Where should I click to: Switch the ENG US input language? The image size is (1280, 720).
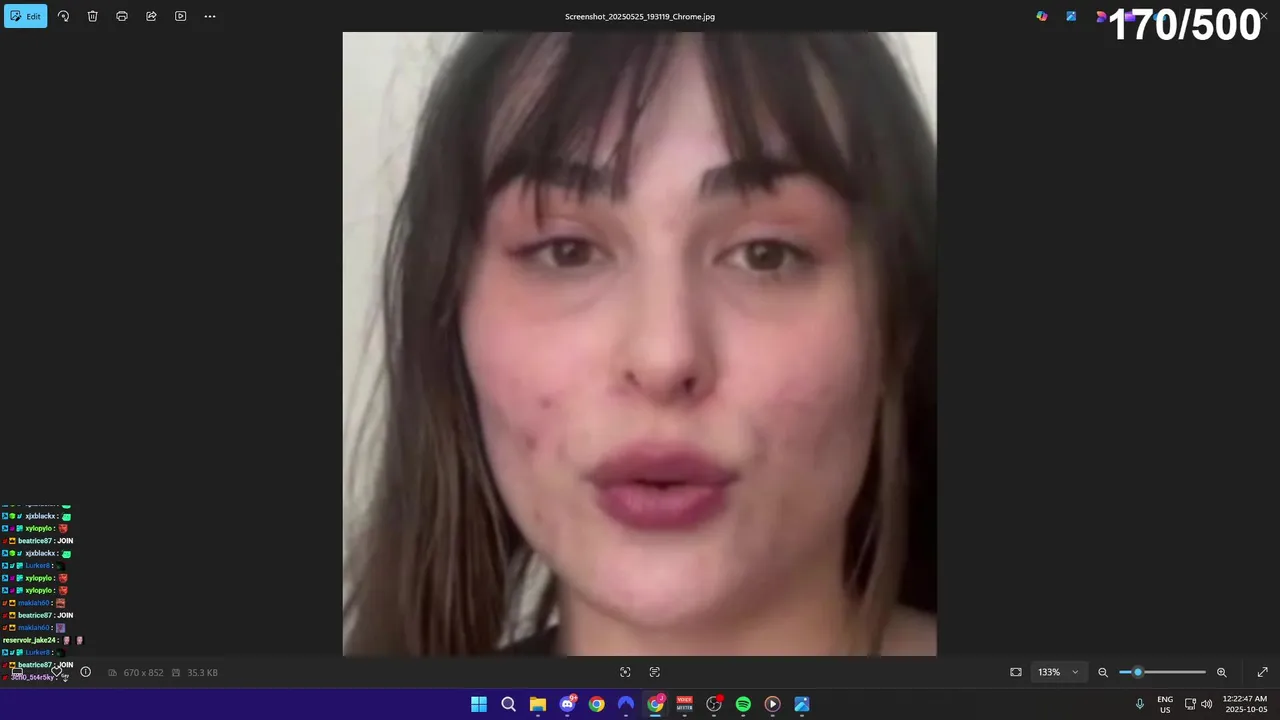pos(1165,704)
